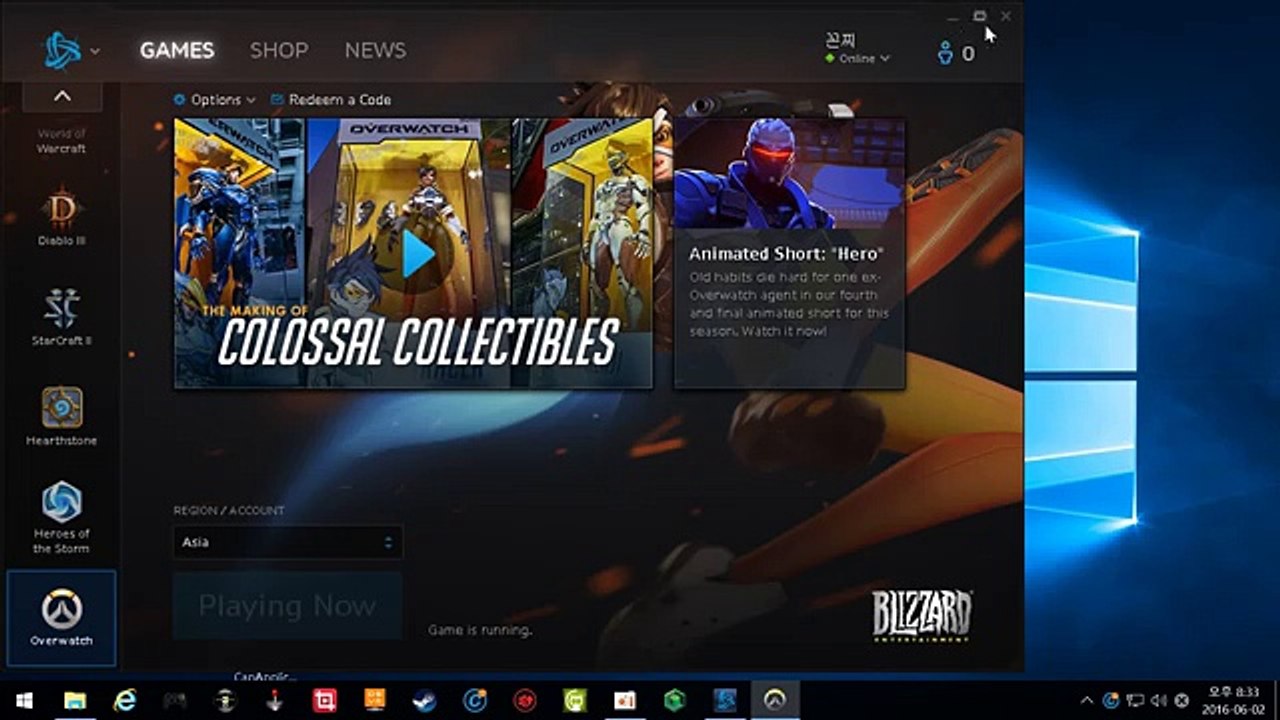Open the Region / Account dropdown showing Asia
1280x720 pixels.
click(x=288, y=542)
